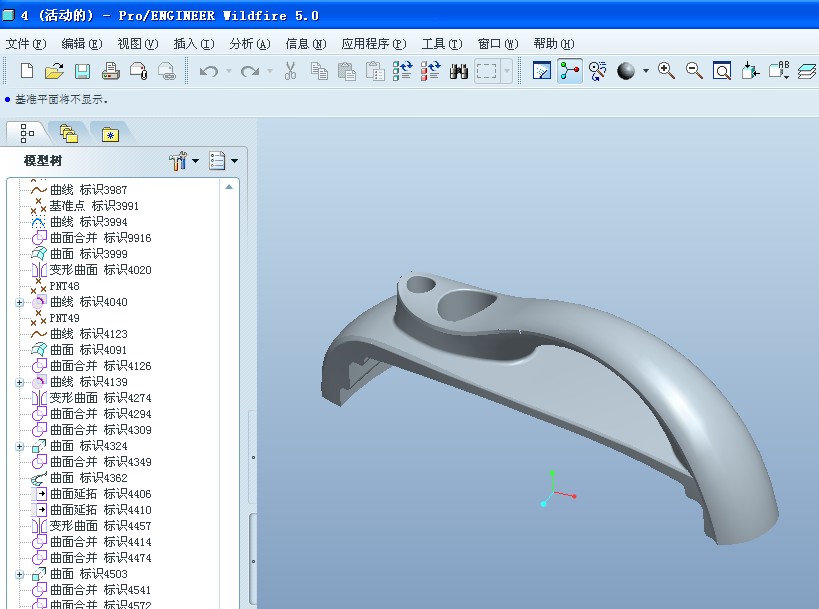Open the 编辑(E) menu
The height and width of the screenshot is (609, 819).
tap(81, 44)
